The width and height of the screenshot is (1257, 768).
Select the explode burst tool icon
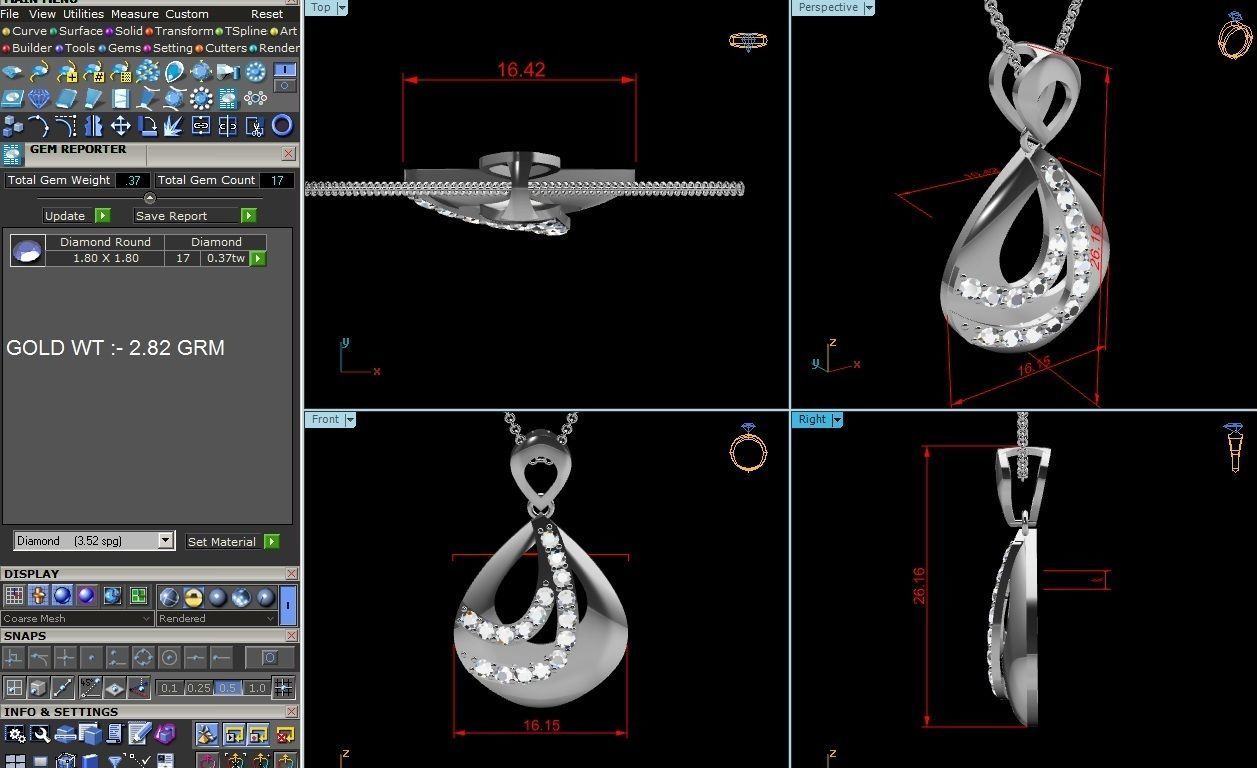(173, 125)
